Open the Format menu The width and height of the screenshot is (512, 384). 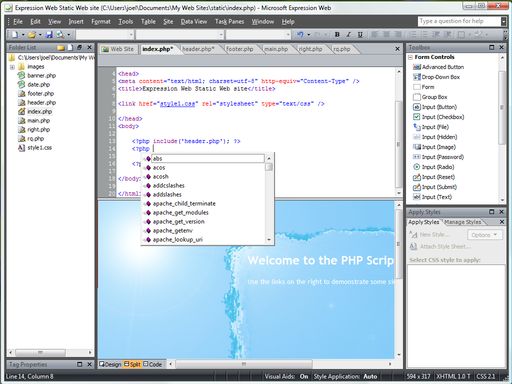pyautogui.click(x=101, y=22)
